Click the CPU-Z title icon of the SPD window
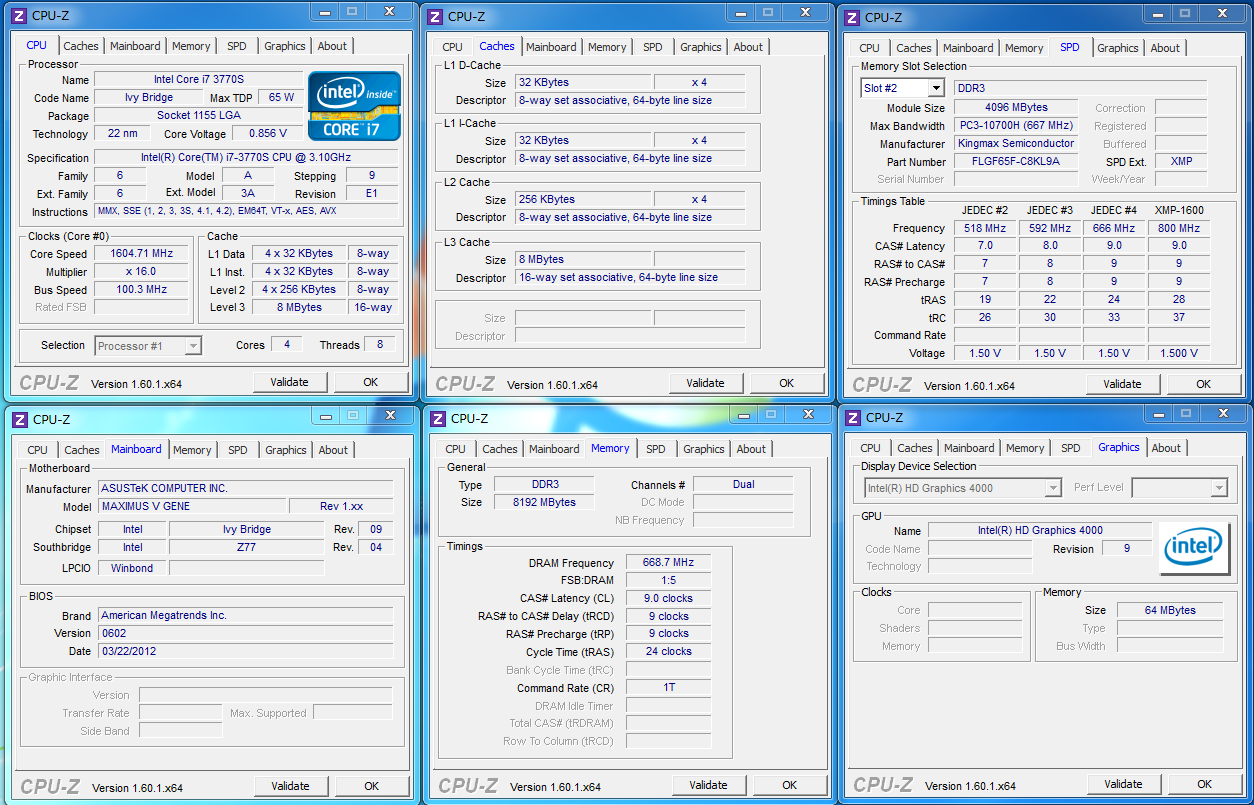The width and height of the screenshot is (1254, 805). 851,17
